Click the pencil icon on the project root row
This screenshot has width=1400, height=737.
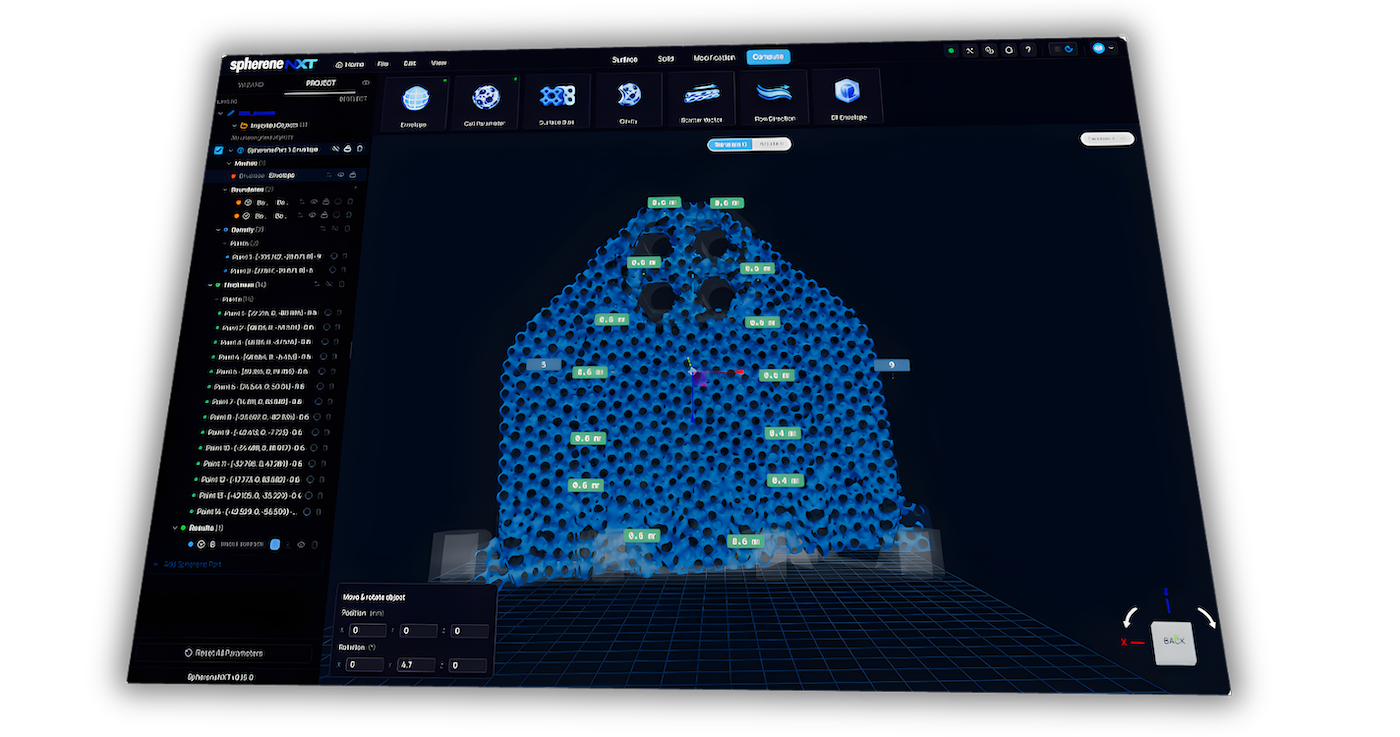click(x=232, y=113)
